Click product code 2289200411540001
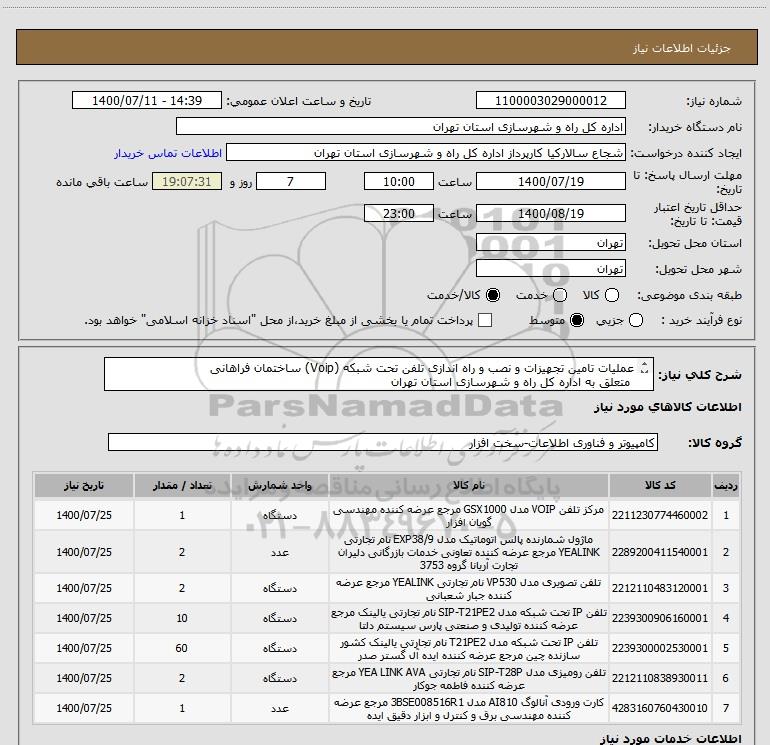Viewport: 770px width, 745px height. [660, 552]
